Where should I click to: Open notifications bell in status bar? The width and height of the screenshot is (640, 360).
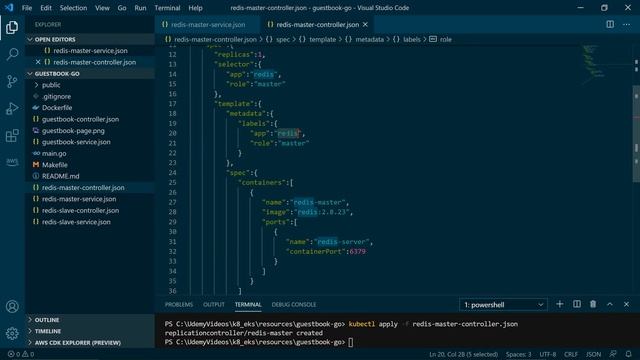click(629, 354)
